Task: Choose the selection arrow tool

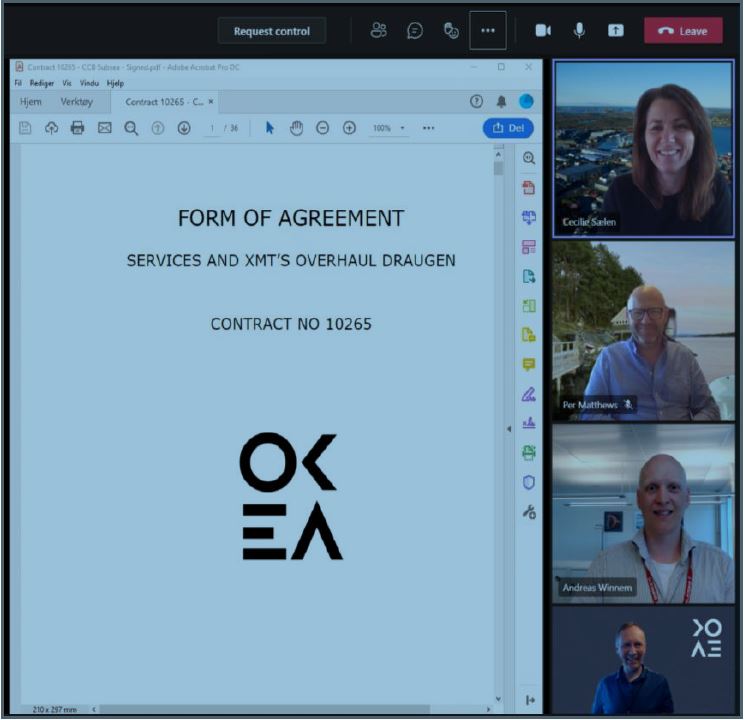Action: pyautogui.click(x=269, y=128)
